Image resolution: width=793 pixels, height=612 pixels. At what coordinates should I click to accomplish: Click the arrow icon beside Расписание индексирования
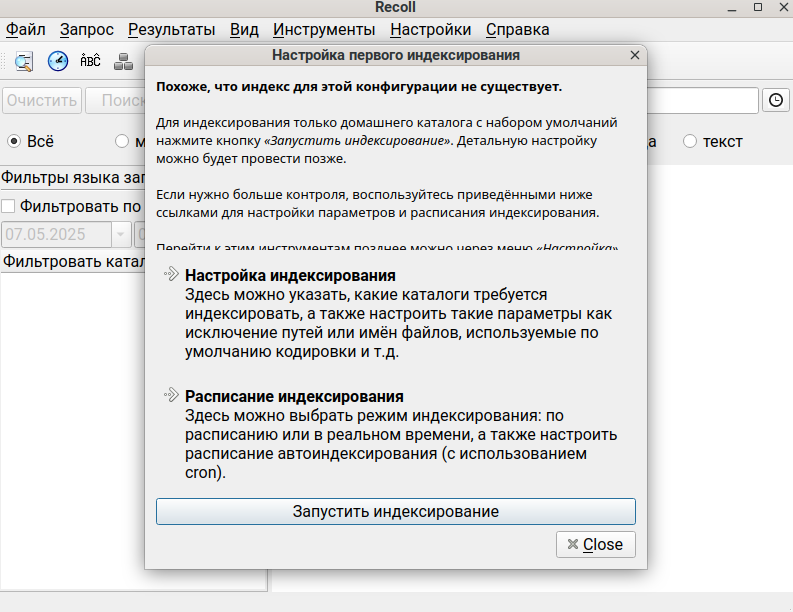coord(171,395)
